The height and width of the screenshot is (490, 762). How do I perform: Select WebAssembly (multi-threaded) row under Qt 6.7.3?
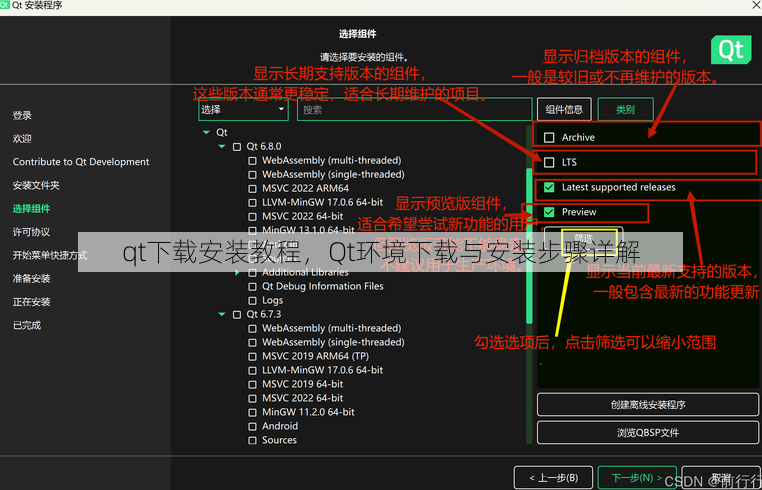pos(331,329)
